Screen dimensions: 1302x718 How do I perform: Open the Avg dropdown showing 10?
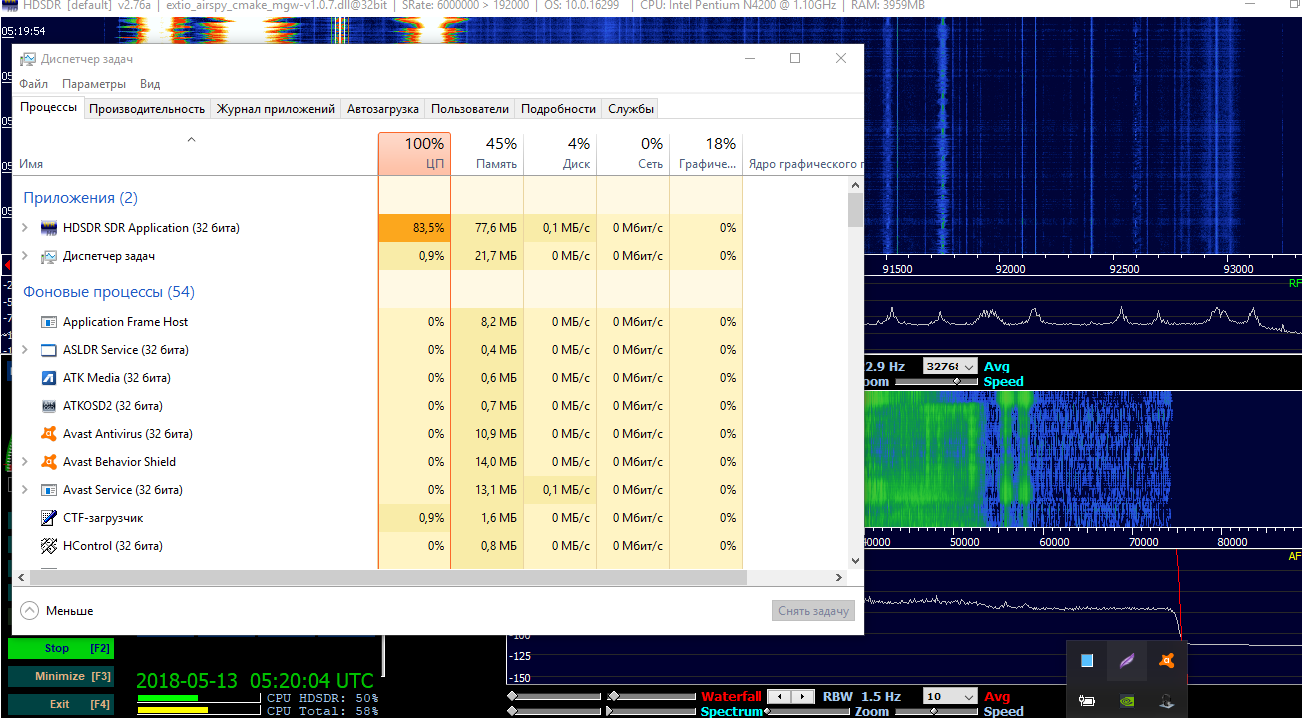tap(950, 696)
